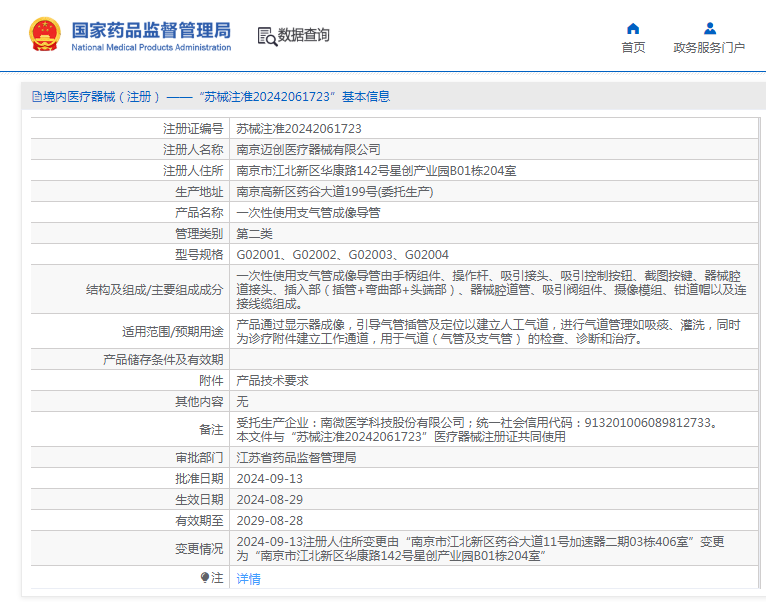Open the 政务服务门户 text link

click(709, 47)
